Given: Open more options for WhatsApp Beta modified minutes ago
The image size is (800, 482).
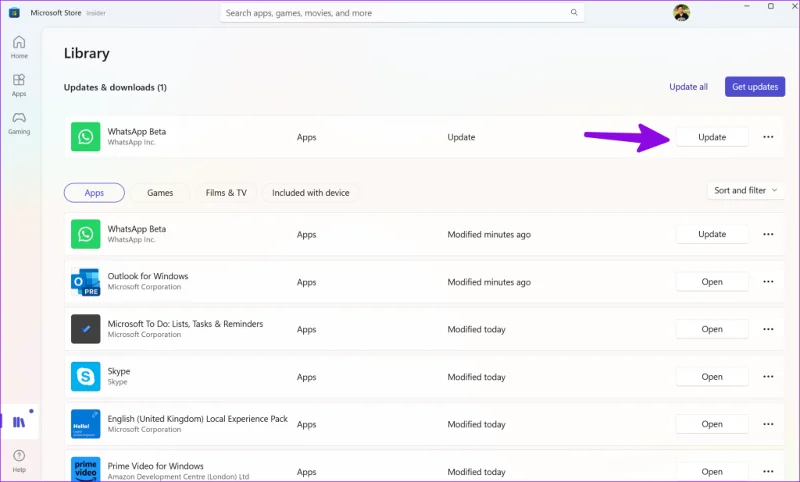Looking at the screenshot, I should tap(768, 234).
